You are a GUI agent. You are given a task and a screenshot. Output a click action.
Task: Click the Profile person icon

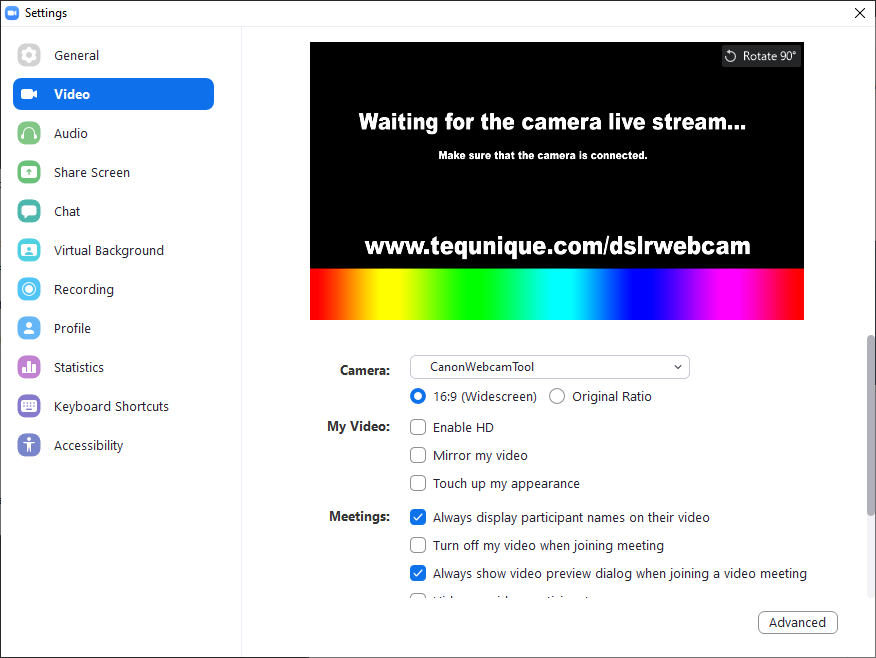[29, 328]
